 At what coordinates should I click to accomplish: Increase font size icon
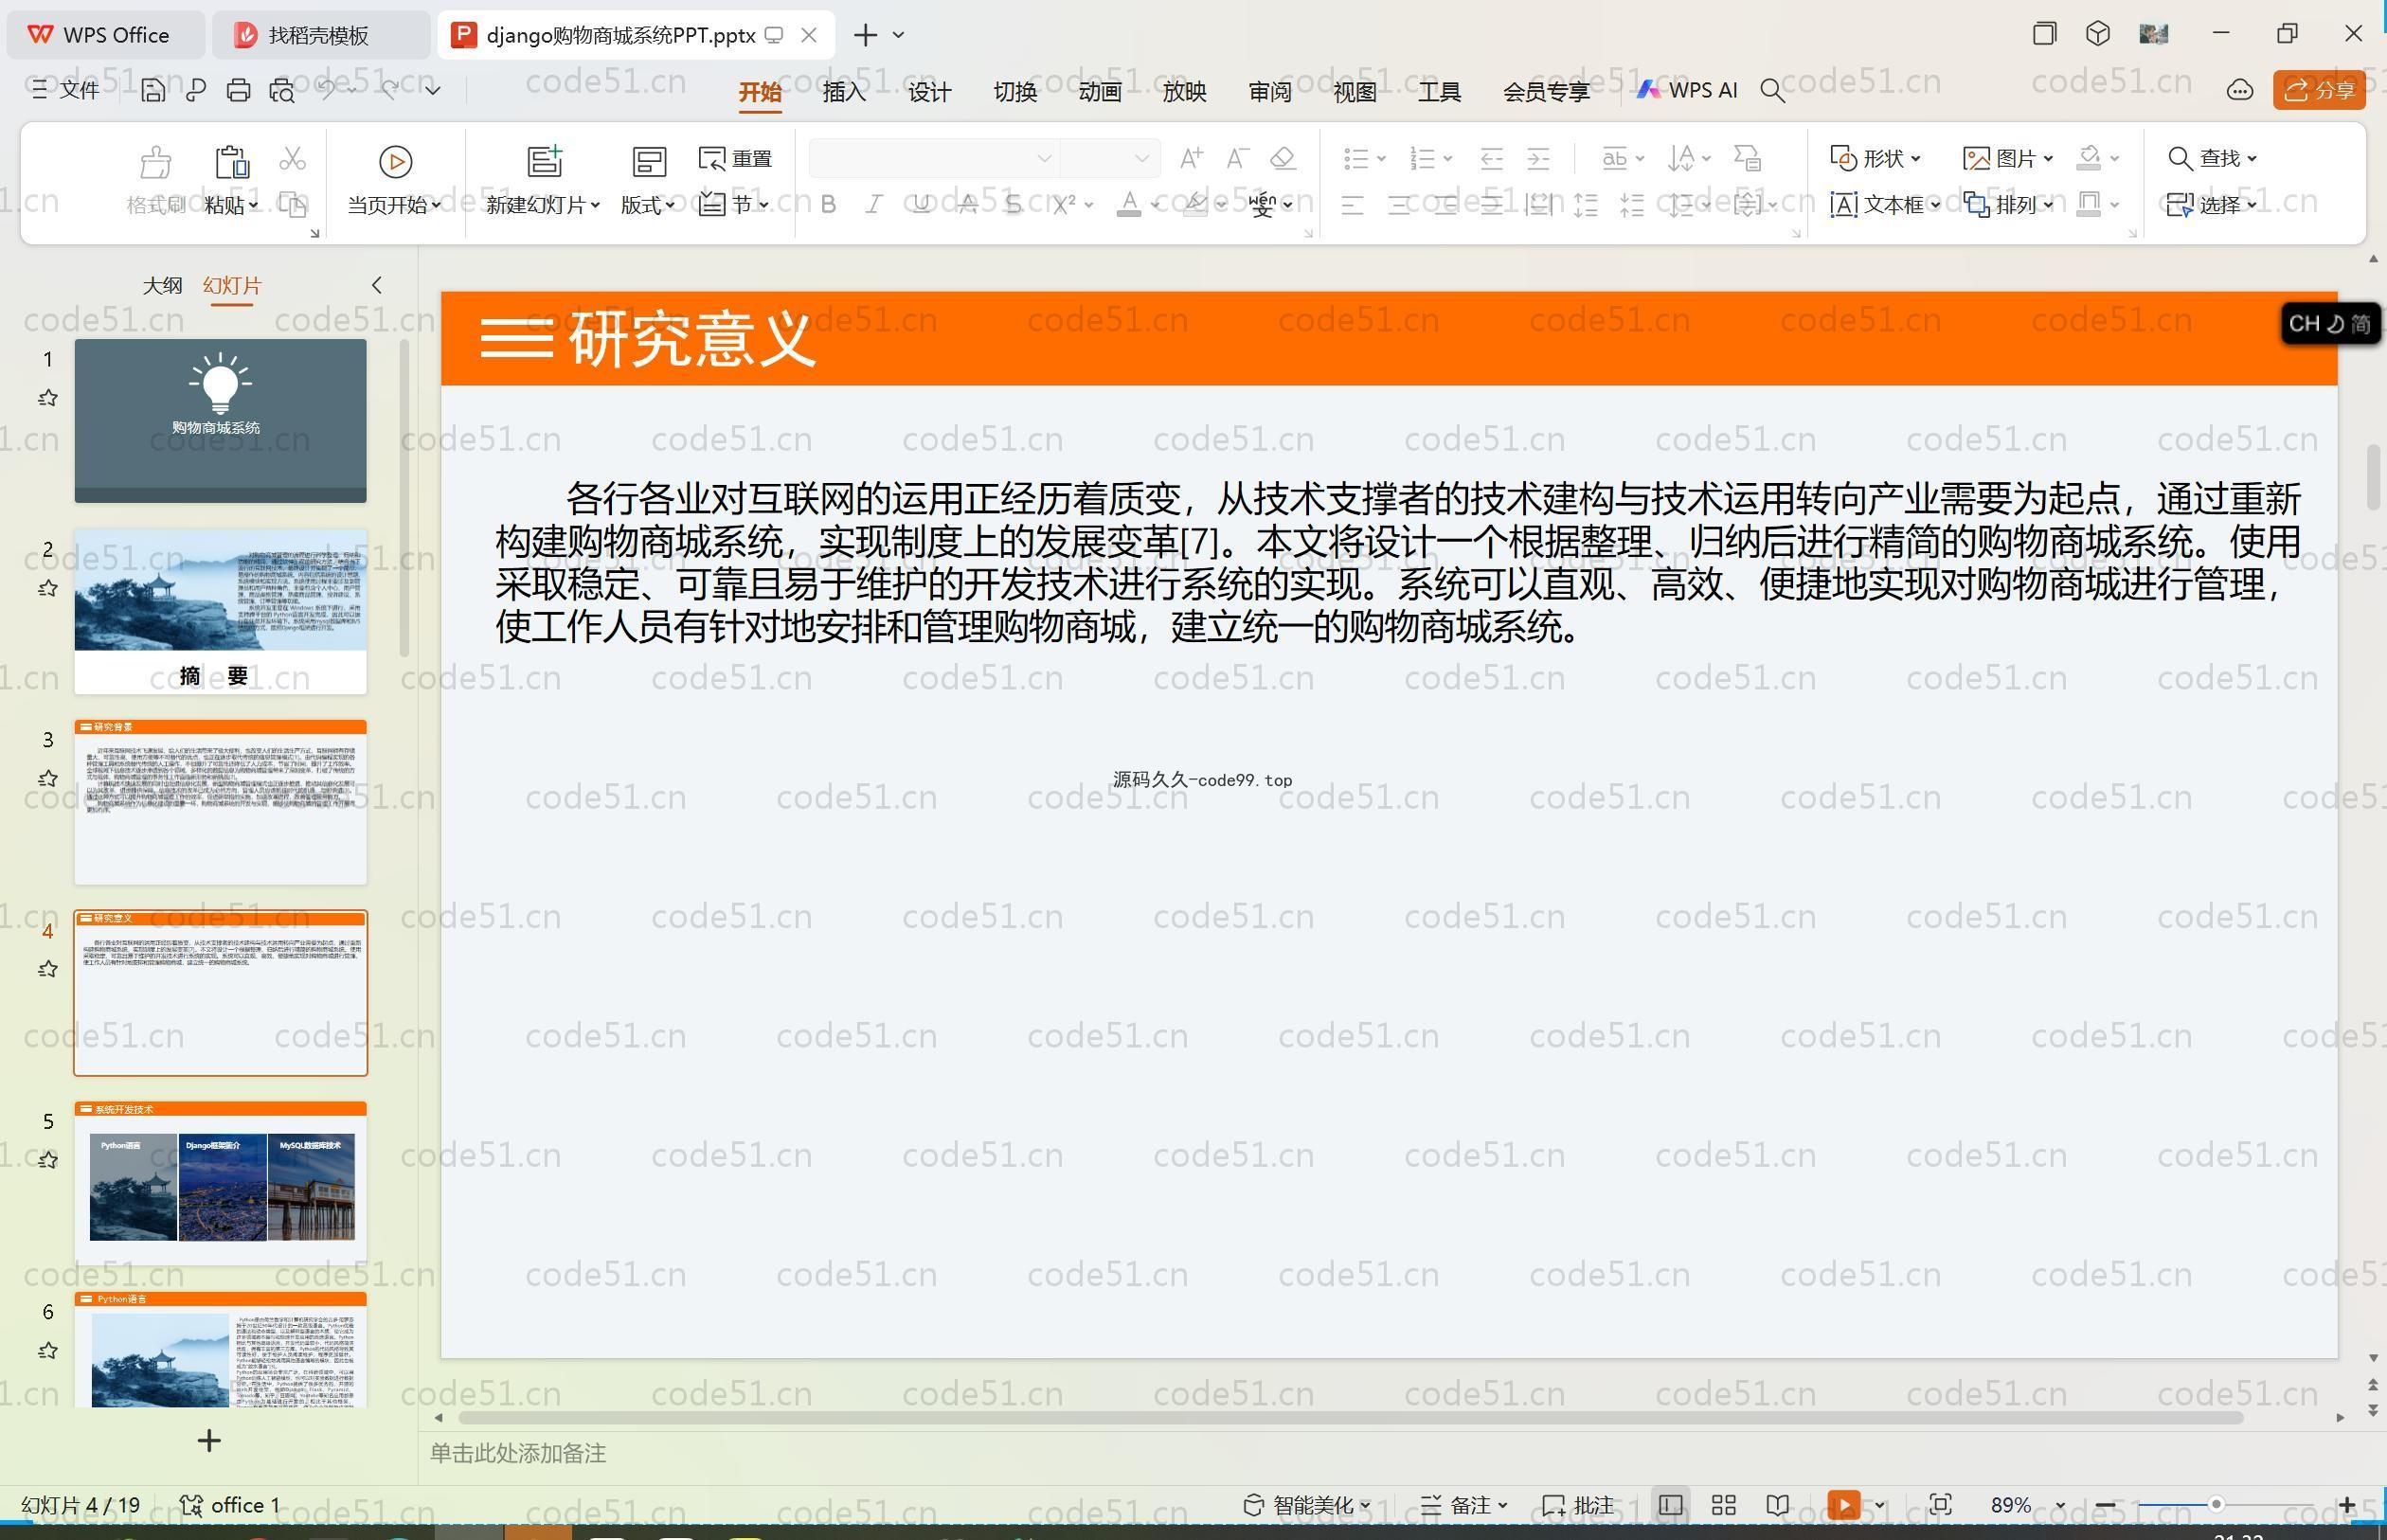[1191, 158]
